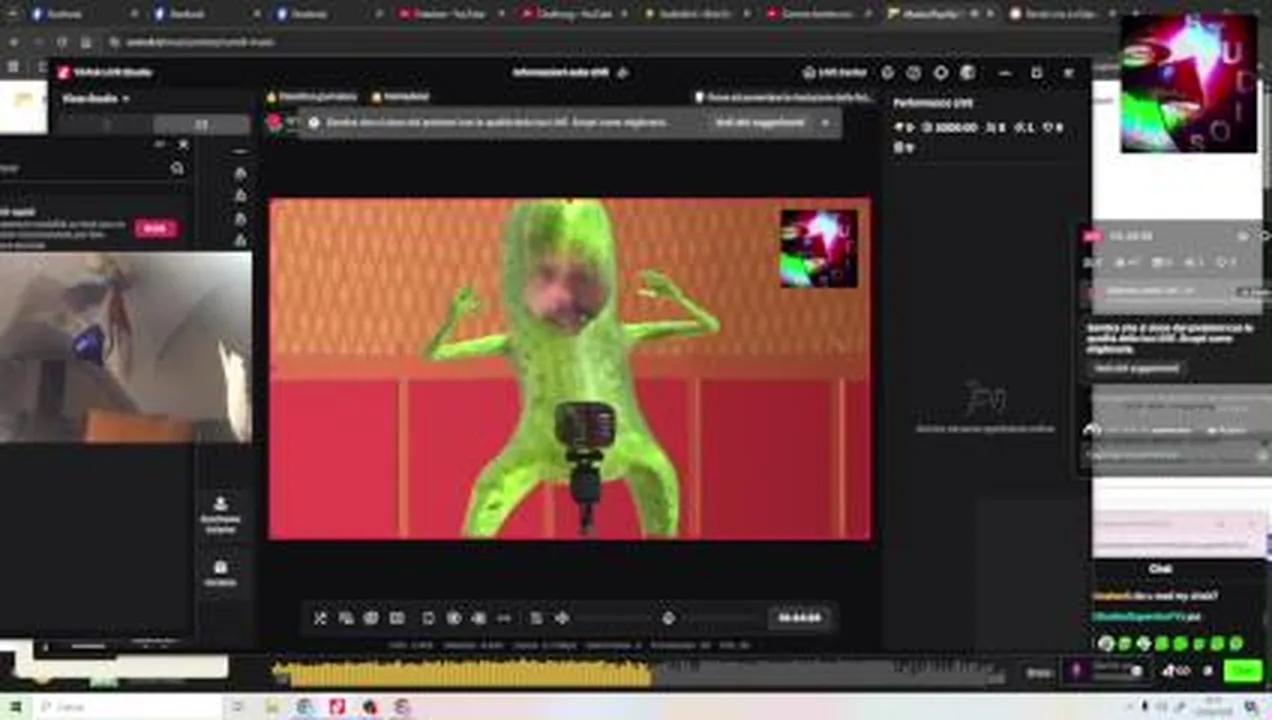Dismiss the quality warning banner
Screen dimensions: 1272x720
tap(825, 122)
